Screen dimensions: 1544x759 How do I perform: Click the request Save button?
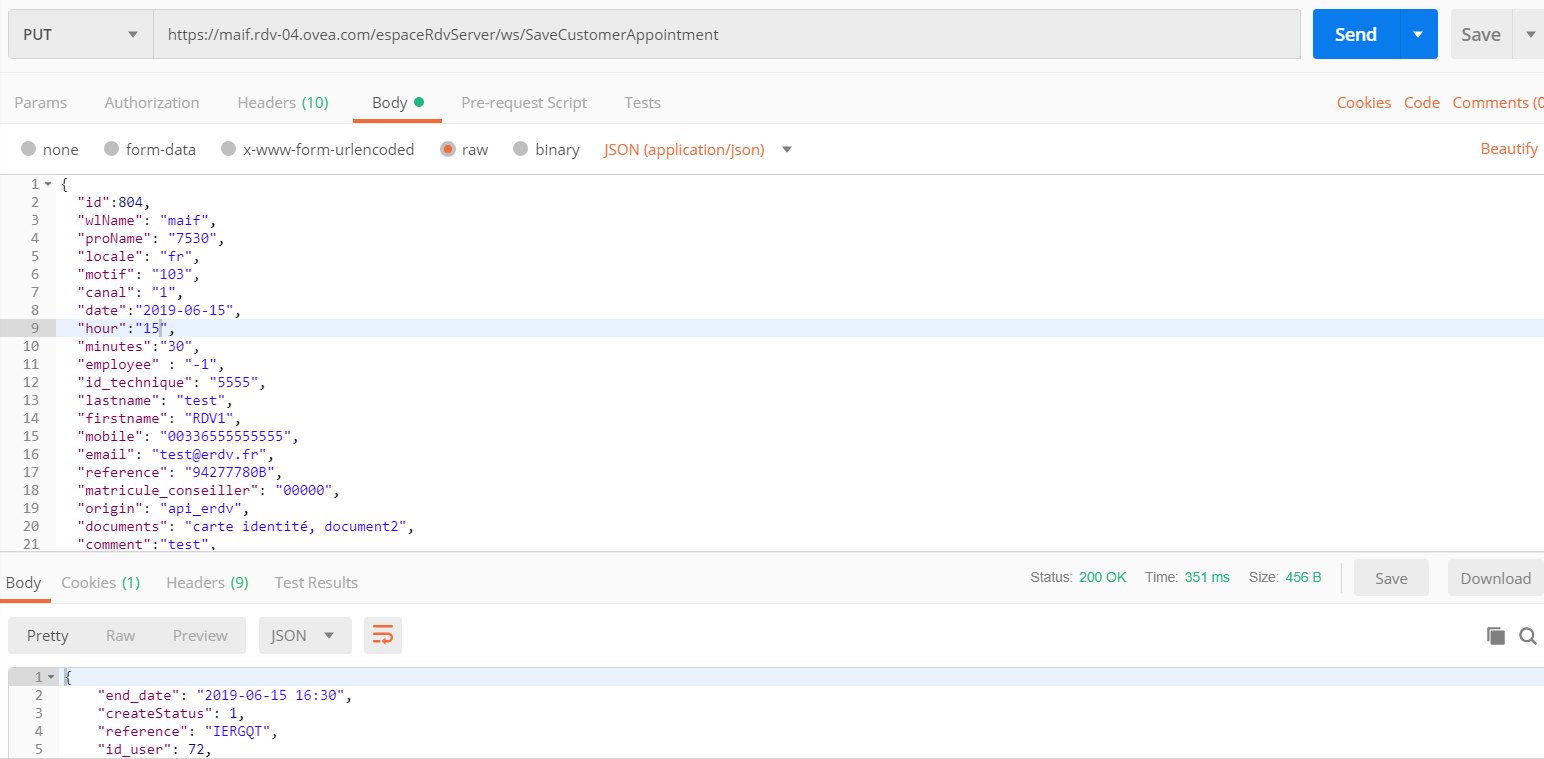(x=1481, y=34)
